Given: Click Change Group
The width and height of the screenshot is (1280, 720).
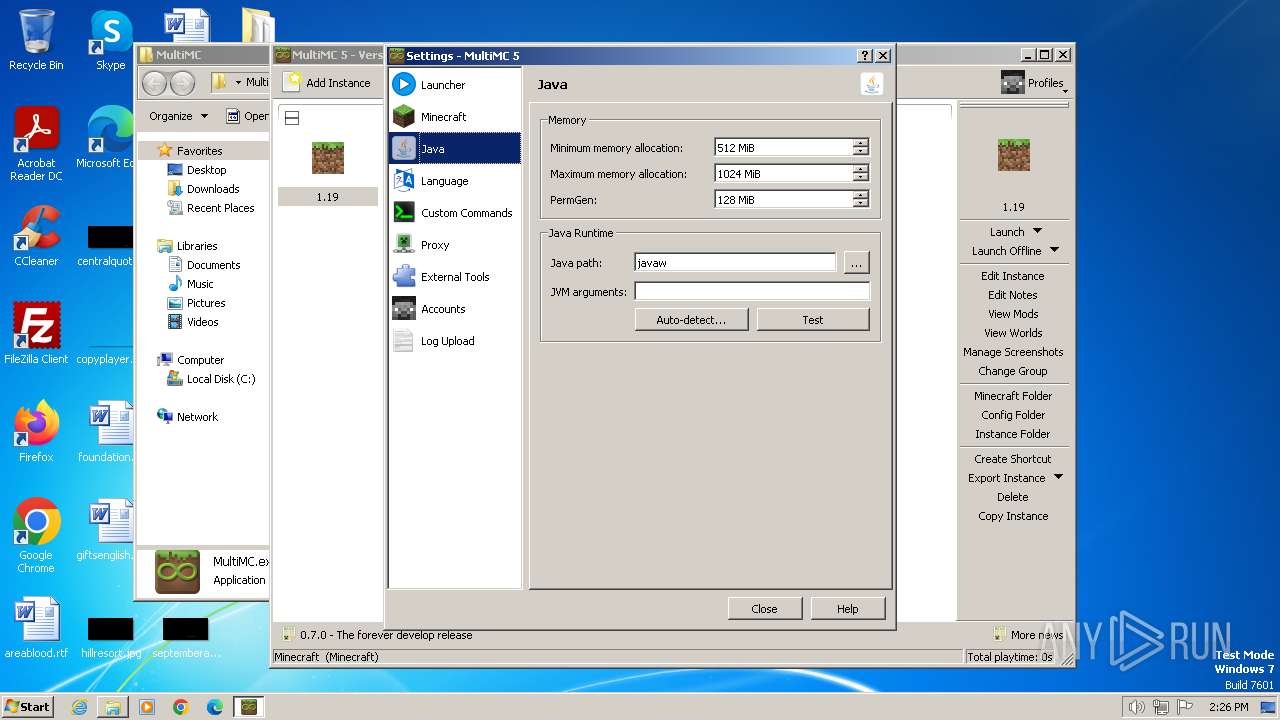Looking at the screenshot, I should pyautogui.click(x=1013, y=371).
